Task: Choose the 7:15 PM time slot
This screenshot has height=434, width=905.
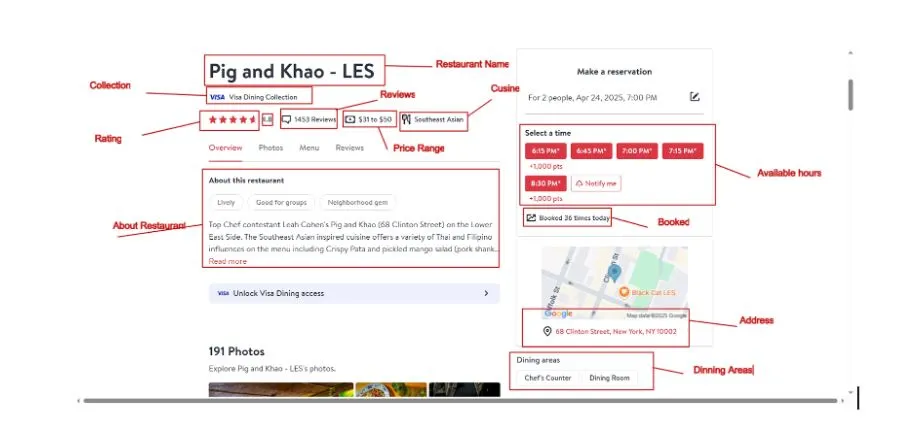Action: coord(683,151)
